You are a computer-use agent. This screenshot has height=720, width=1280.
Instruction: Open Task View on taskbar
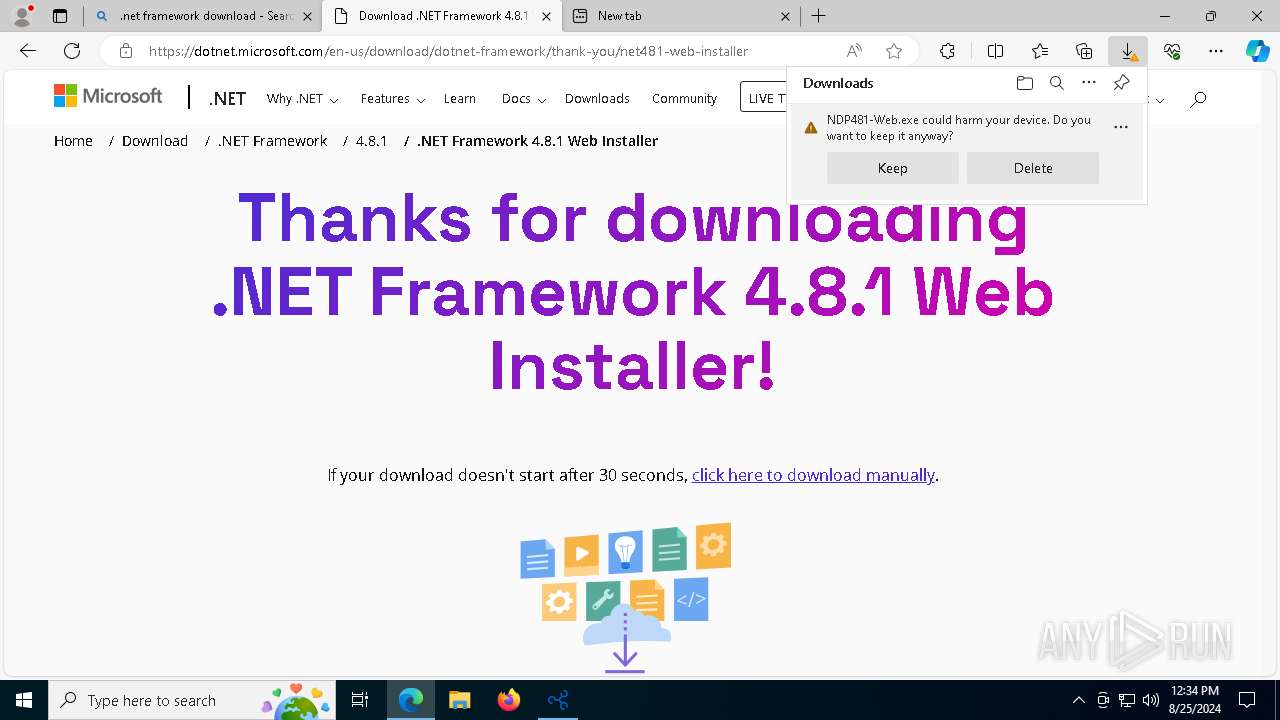(360, 700)
